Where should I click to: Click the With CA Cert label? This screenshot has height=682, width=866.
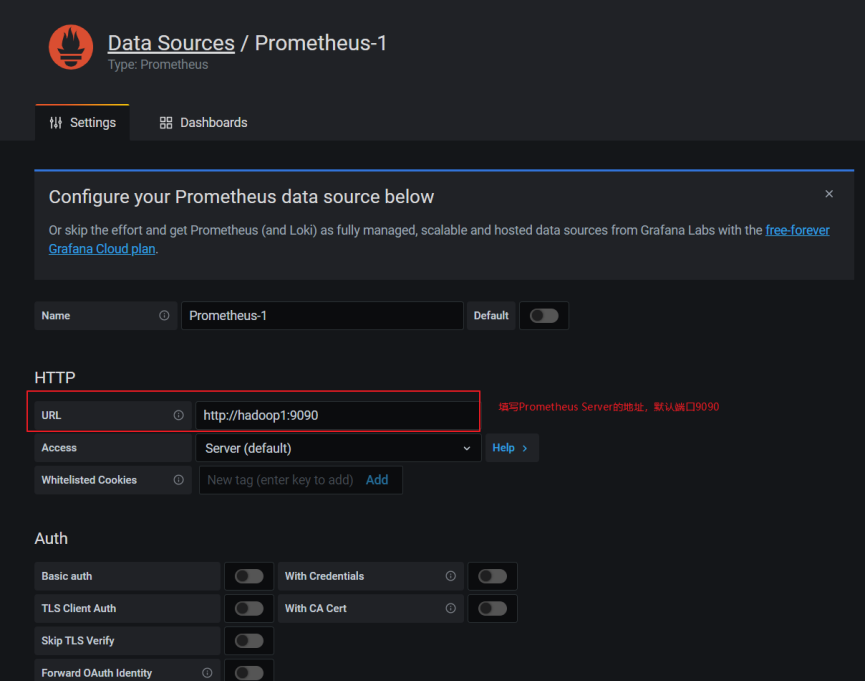click(x=315, y=608)
